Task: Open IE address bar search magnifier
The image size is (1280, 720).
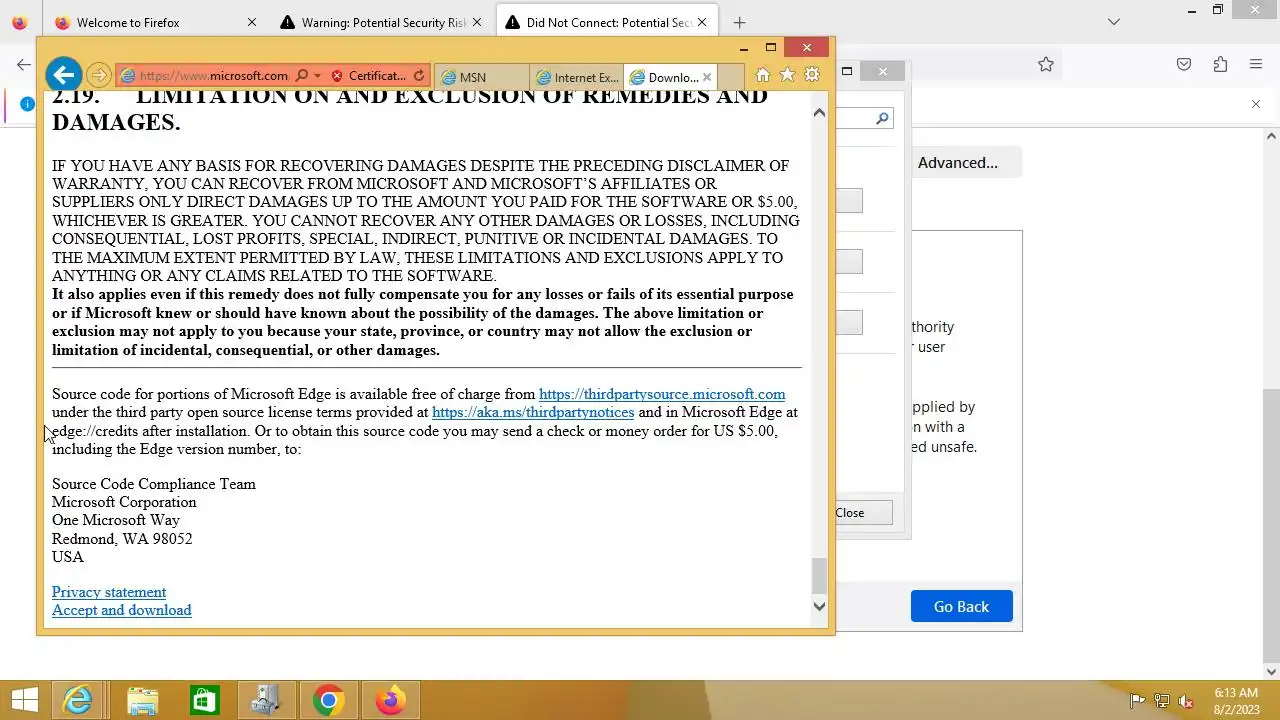Action: coord(301,76)
